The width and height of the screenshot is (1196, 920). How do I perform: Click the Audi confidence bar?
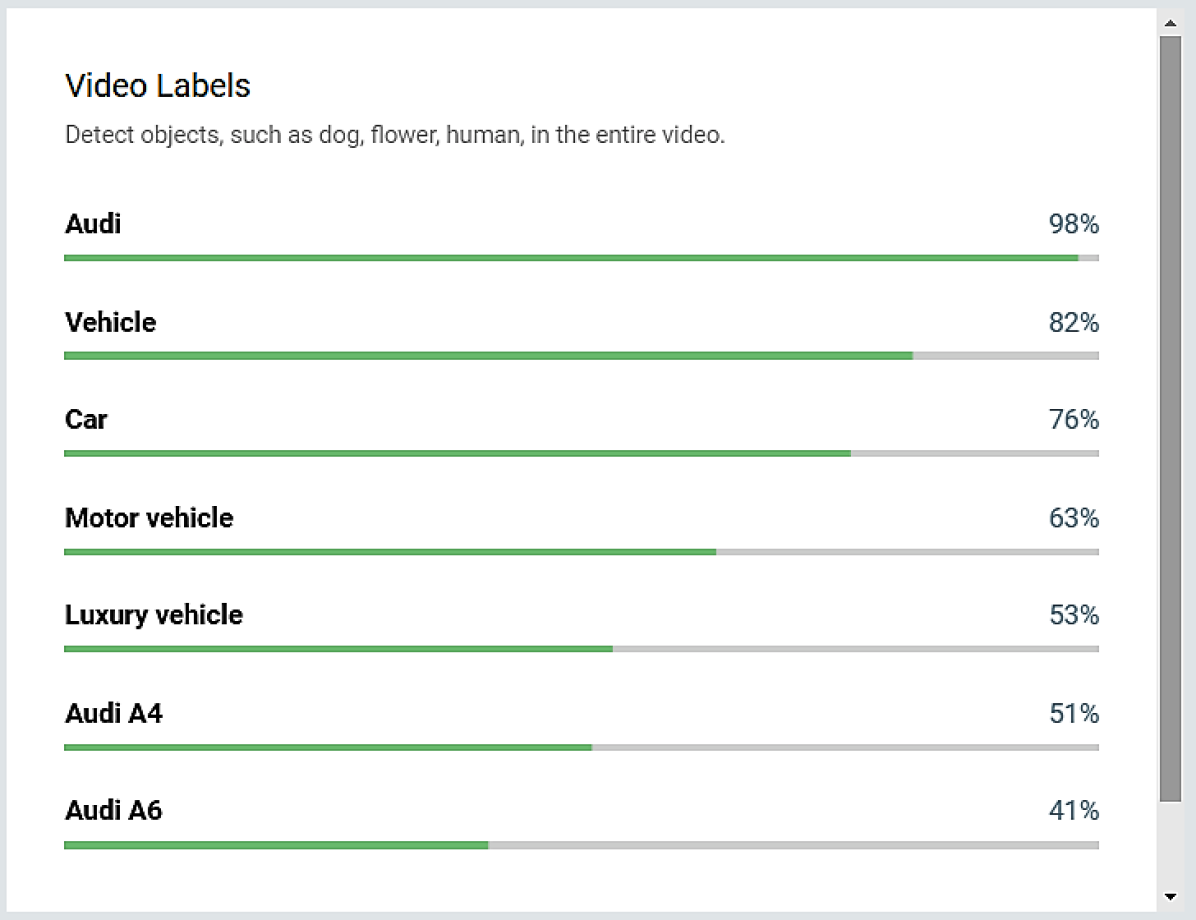click(x=580, y=258)
